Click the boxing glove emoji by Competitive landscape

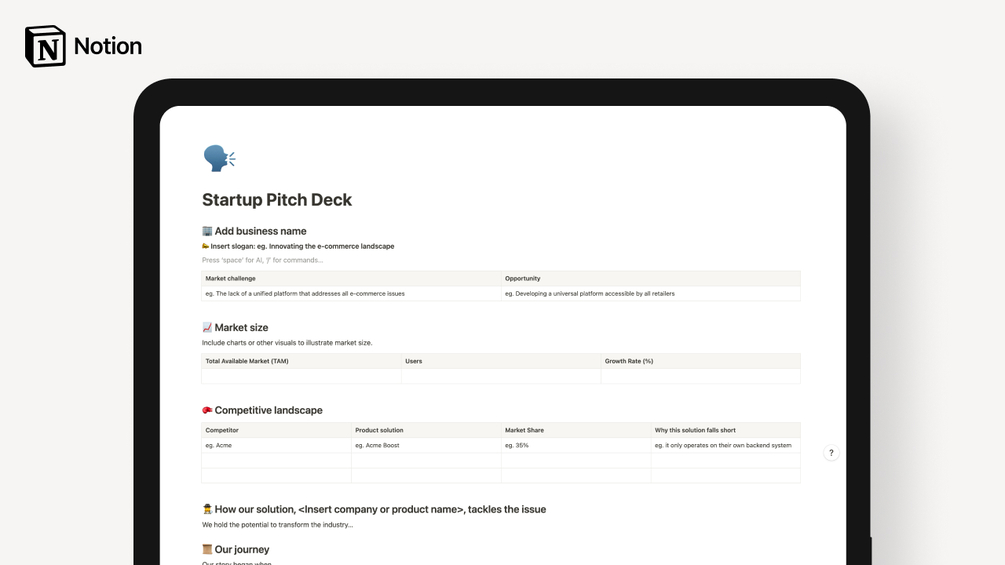click(207, 411)
